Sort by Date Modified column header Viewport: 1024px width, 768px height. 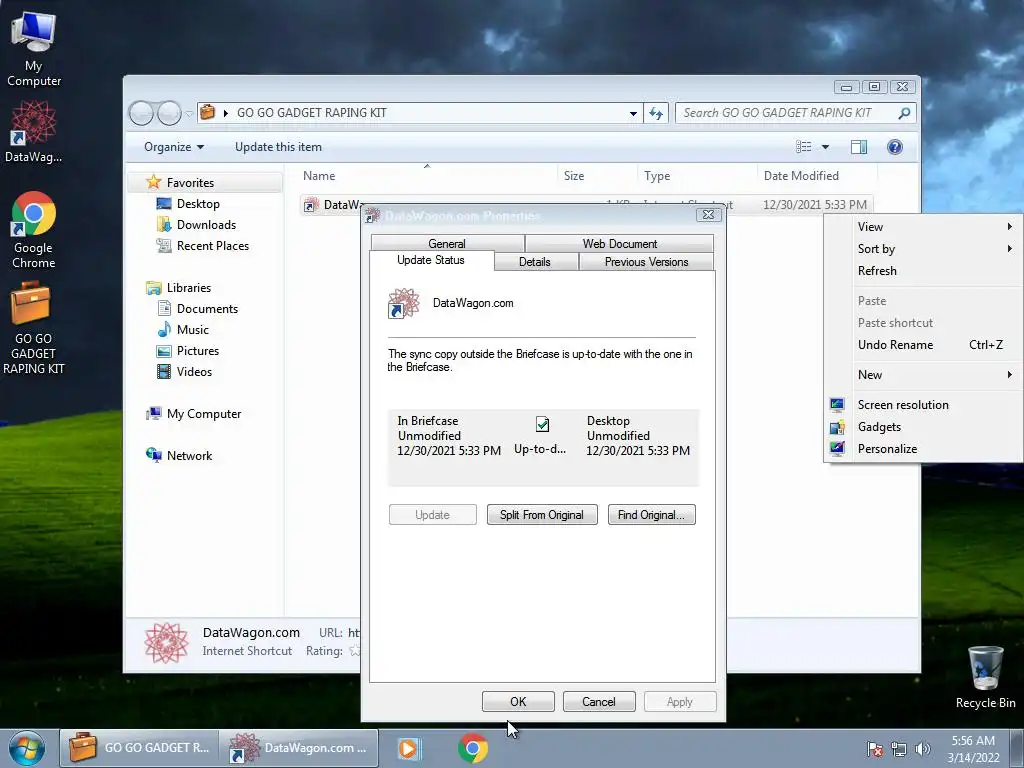816,176
